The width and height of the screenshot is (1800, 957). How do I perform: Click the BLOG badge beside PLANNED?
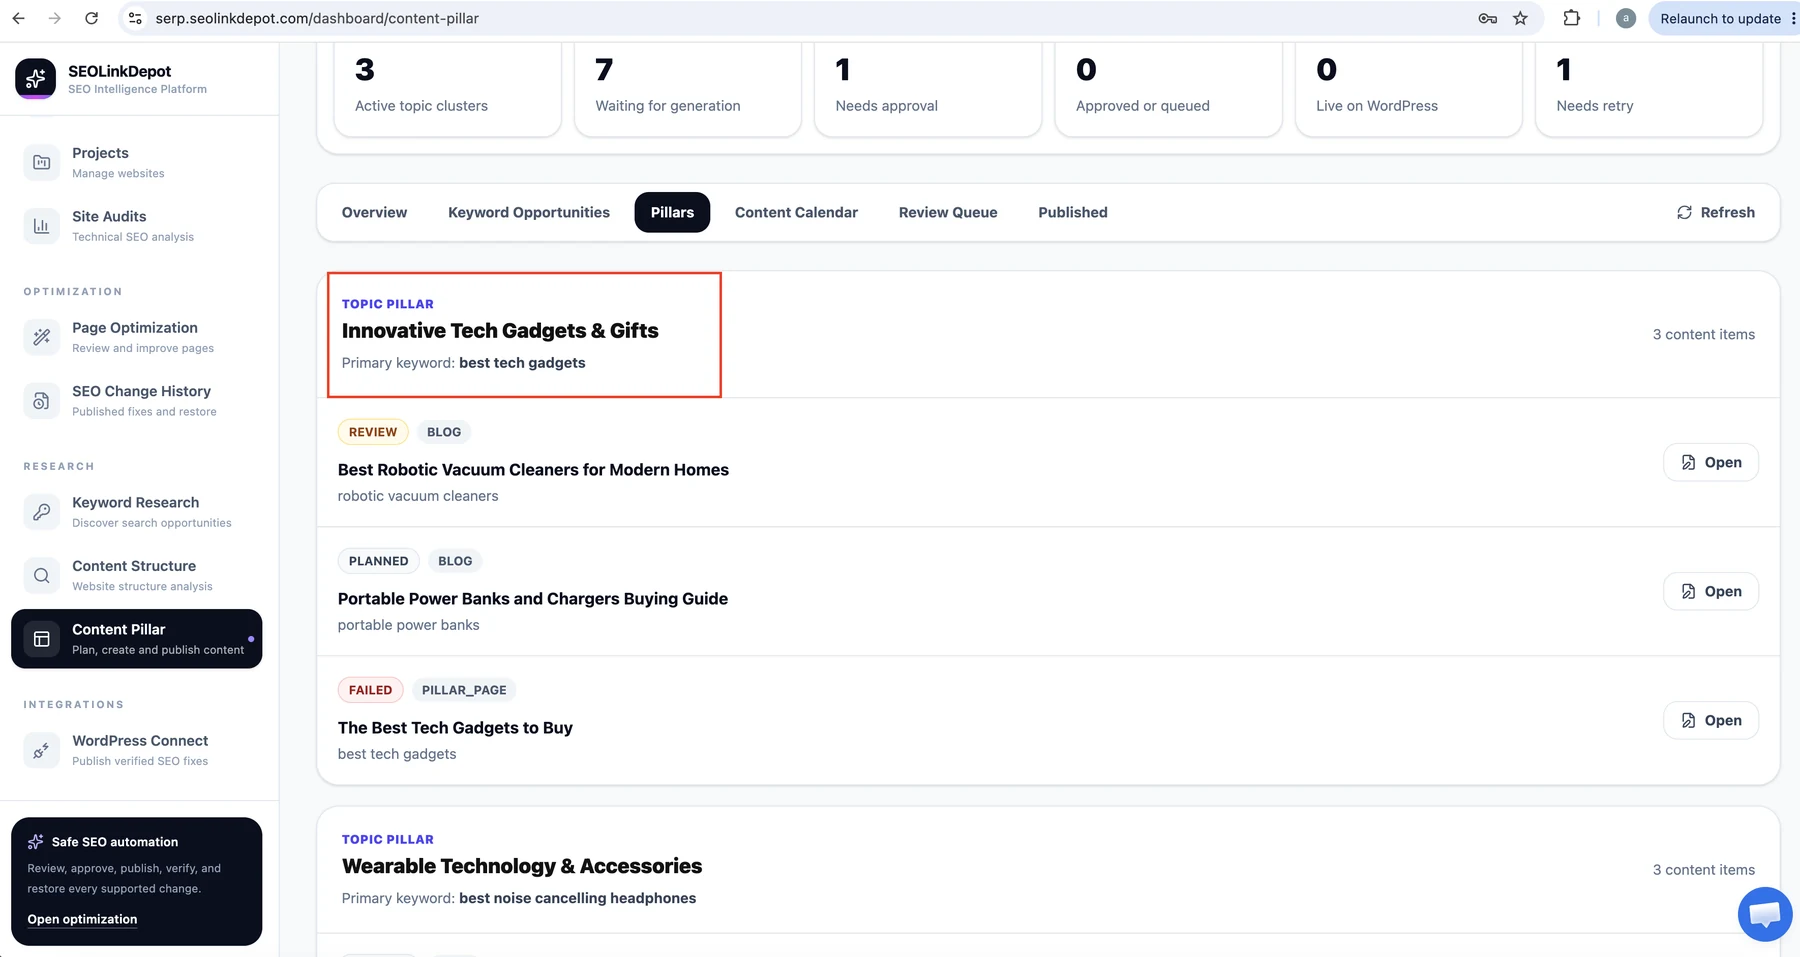click(455, 561)
